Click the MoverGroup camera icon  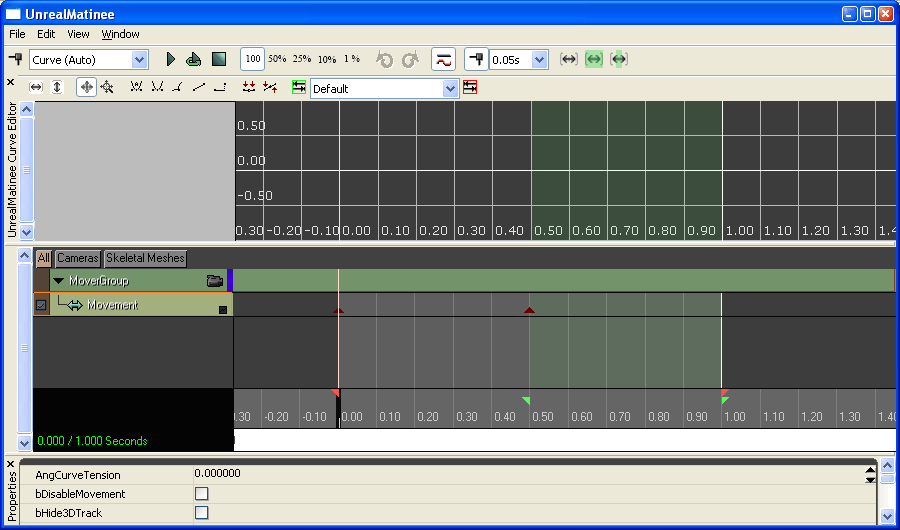click(215, 281)
